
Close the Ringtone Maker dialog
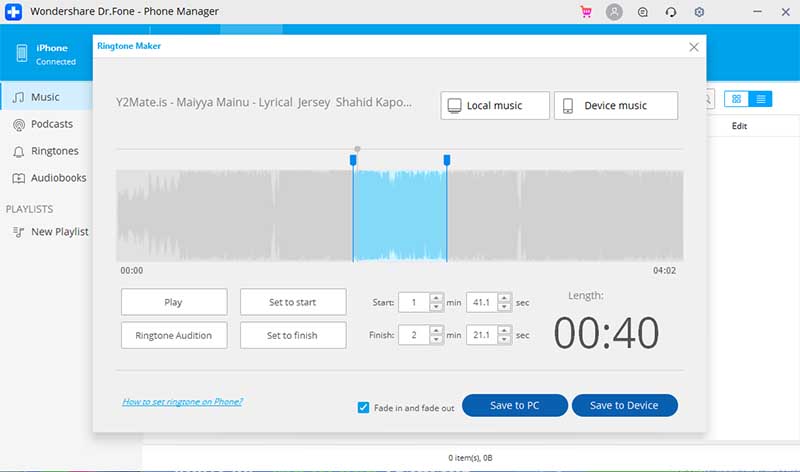click(x=693, y=47)
